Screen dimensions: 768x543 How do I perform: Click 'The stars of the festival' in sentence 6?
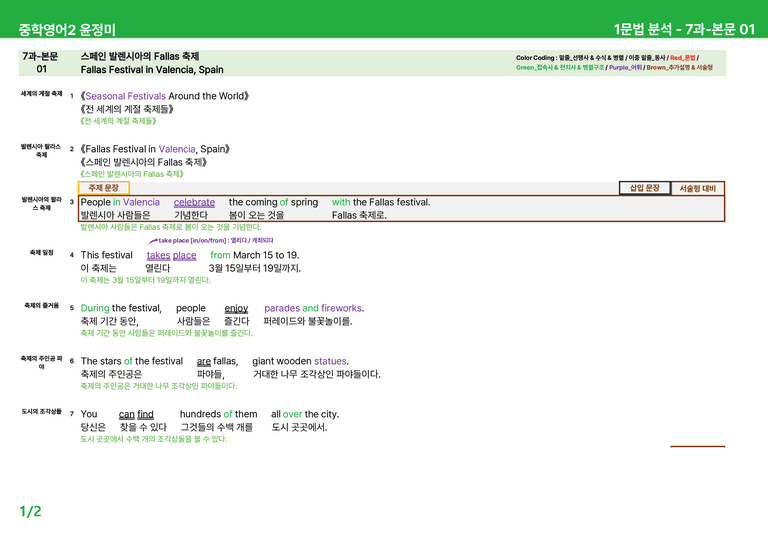tap(132, 361)
